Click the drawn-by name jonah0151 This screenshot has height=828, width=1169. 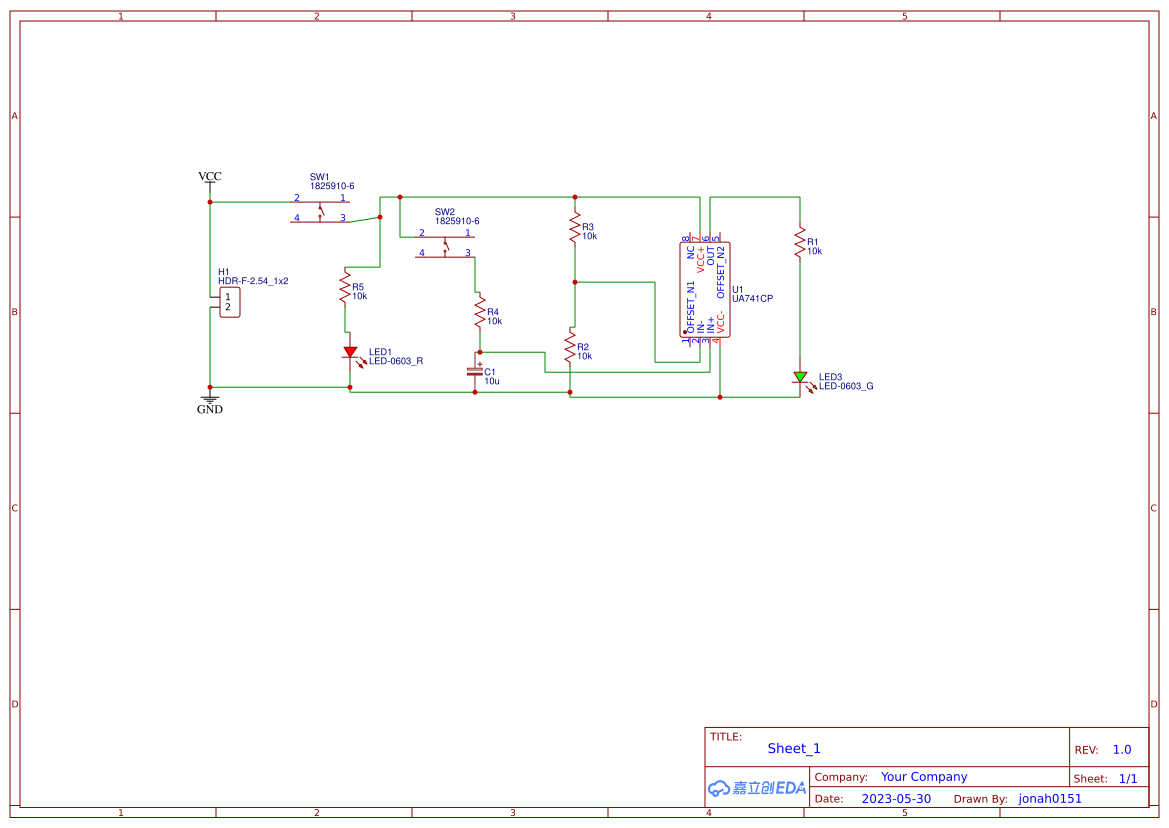1049,798
